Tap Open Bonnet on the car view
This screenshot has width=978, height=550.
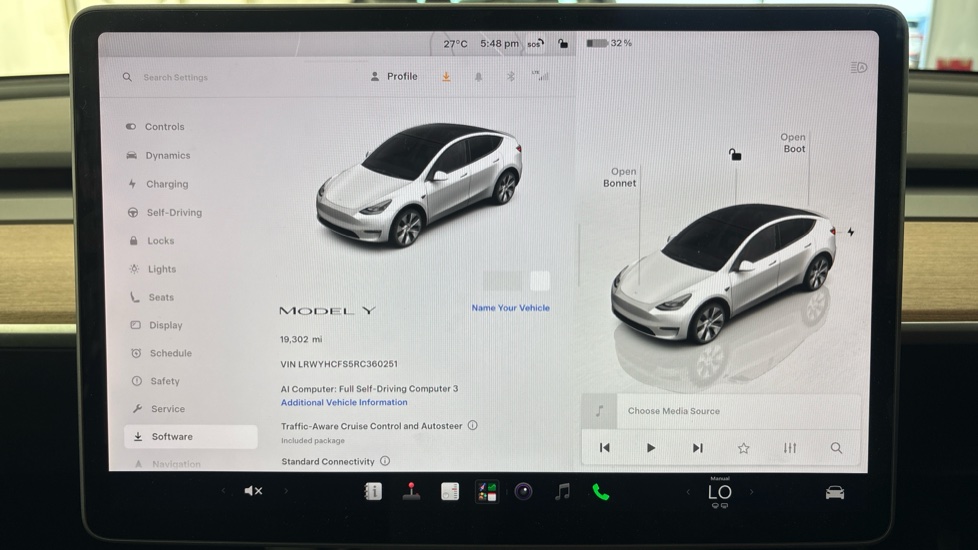click(x=619, y=177)
